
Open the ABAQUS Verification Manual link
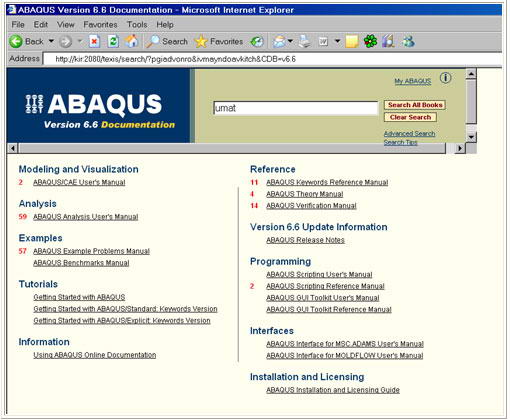tap(311, 206)
